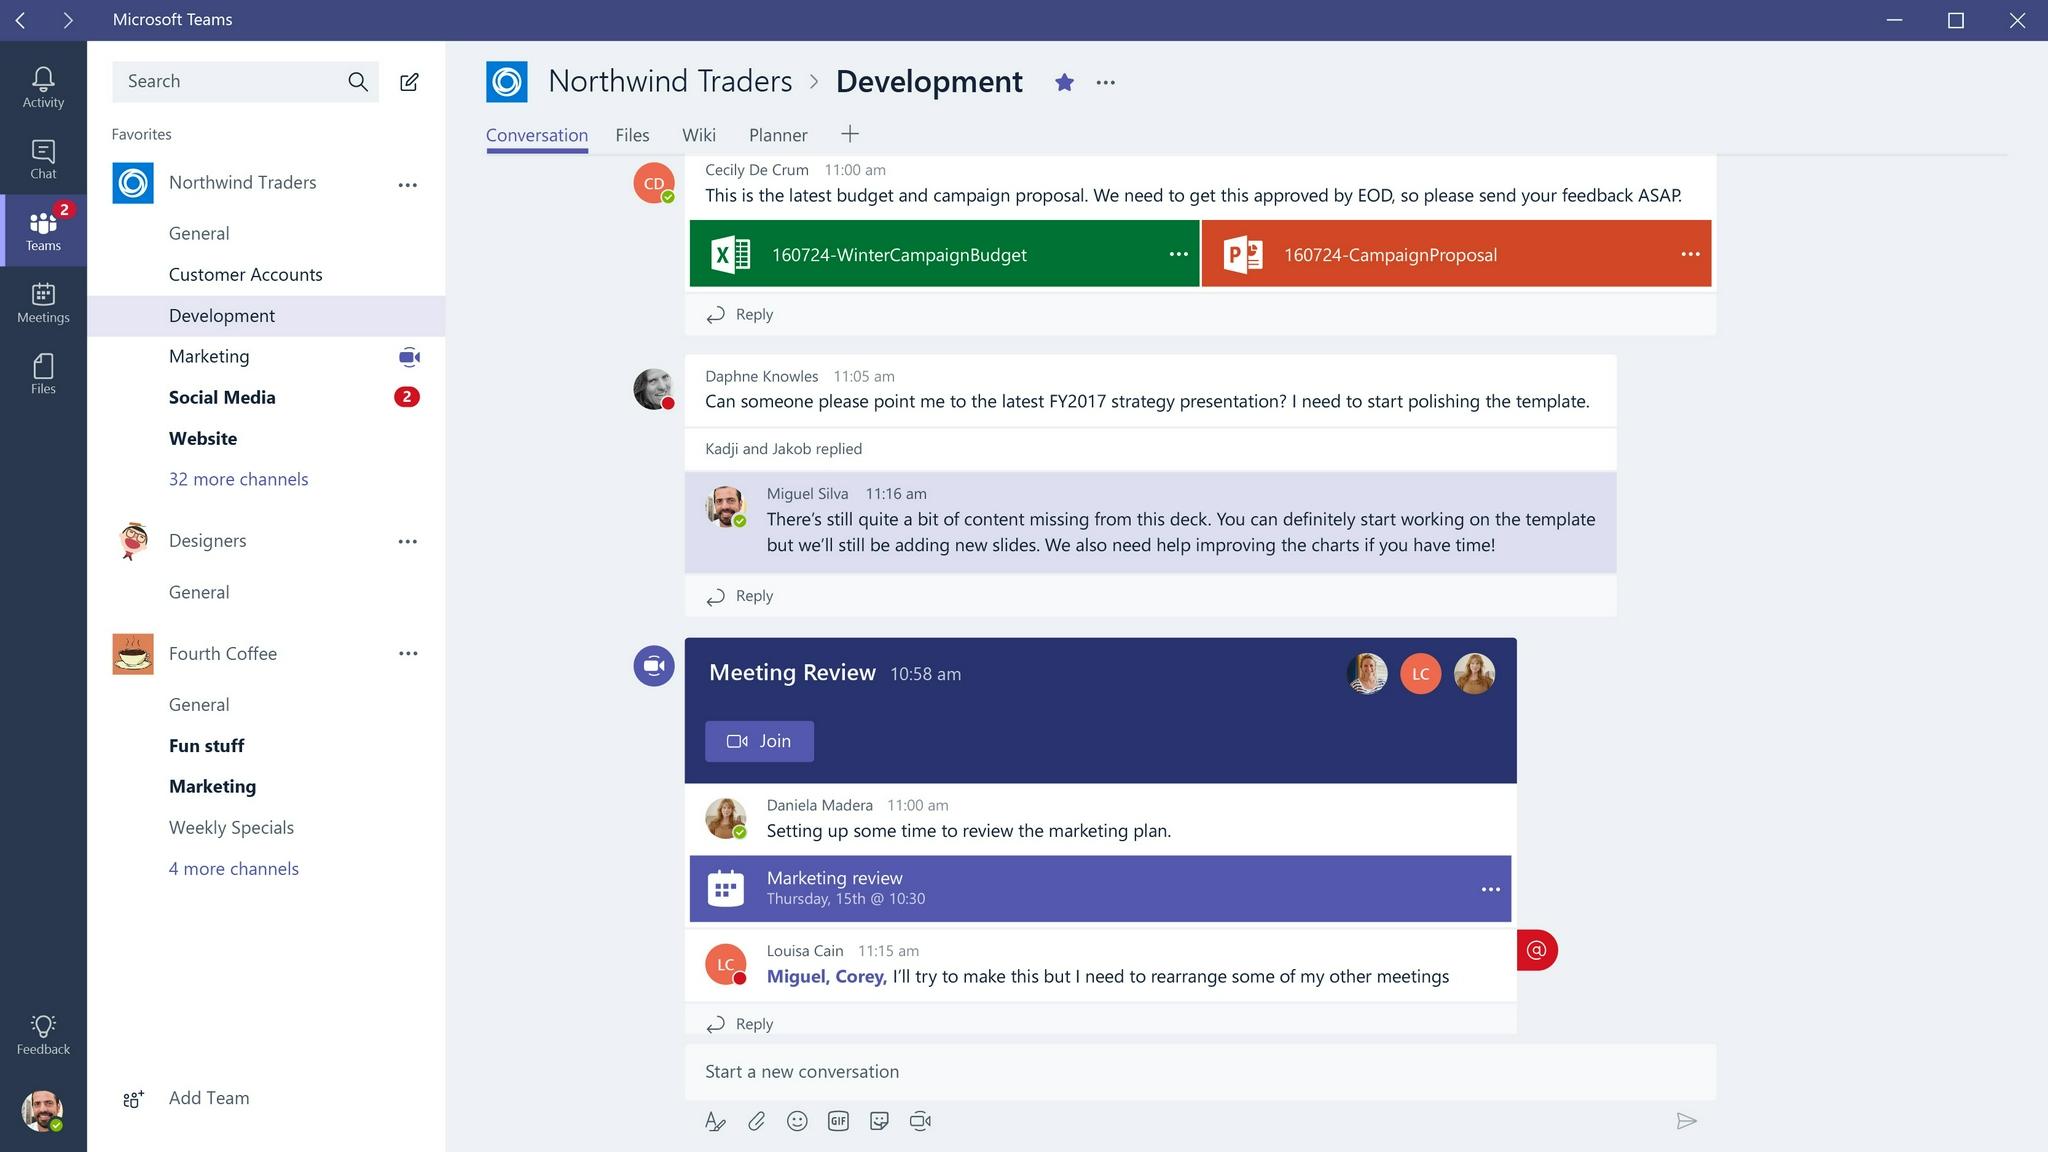Click the compose new message icon

(x=411, y=80)
